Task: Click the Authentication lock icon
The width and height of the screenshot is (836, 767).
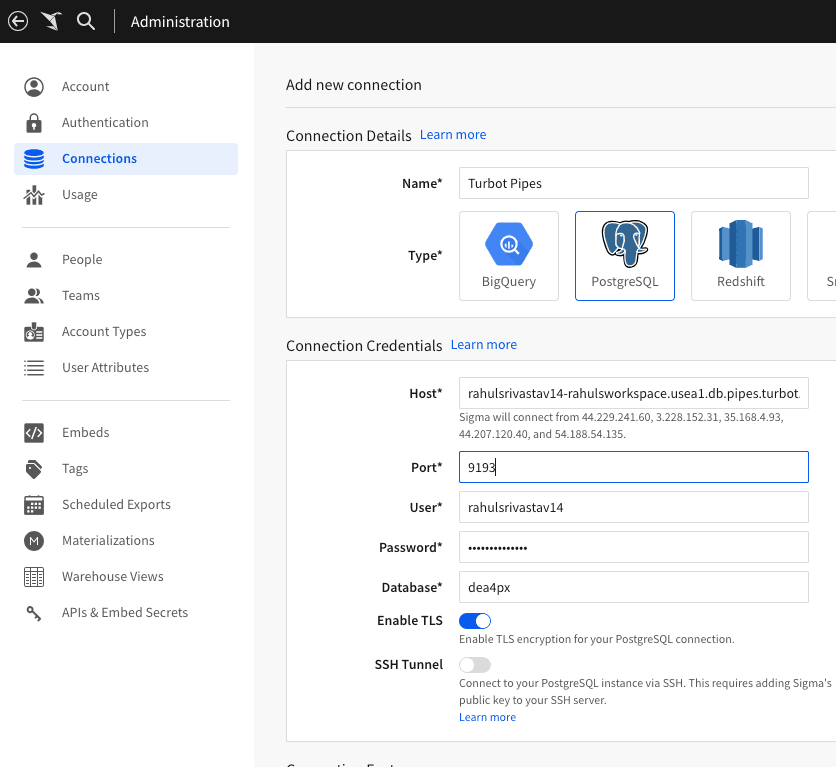Action: click(34, 123)
